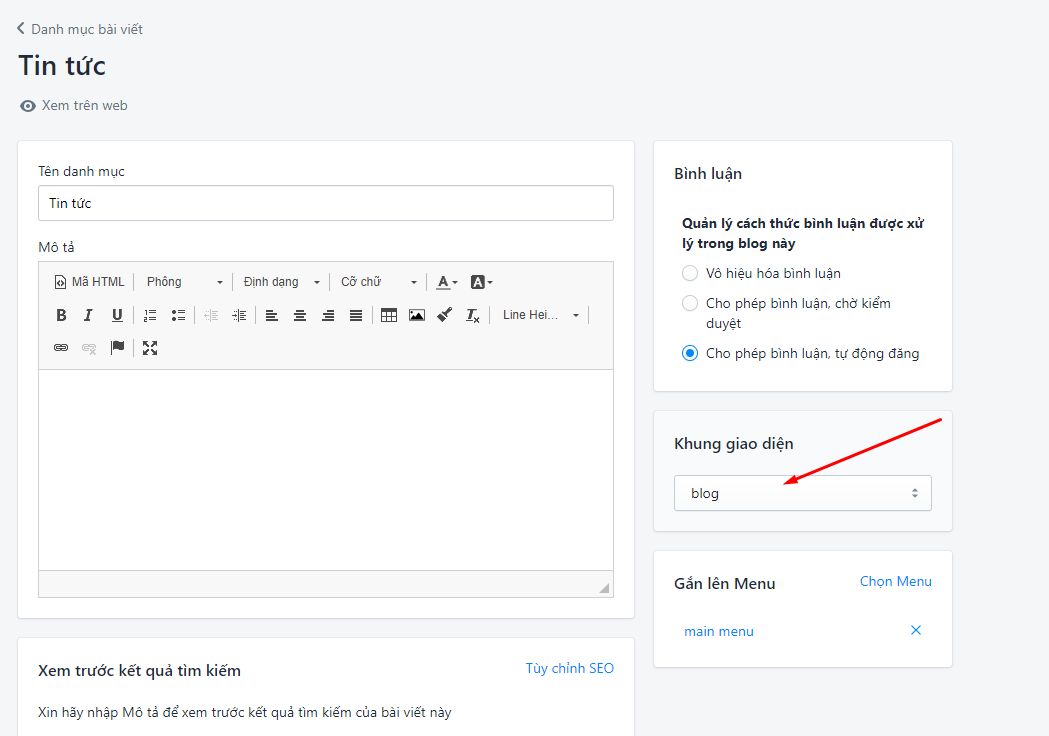The height and width of the screenshot is (736, 1049).
Task: Insert a hyperlink with link icon
Action: [x=61, y=348]
